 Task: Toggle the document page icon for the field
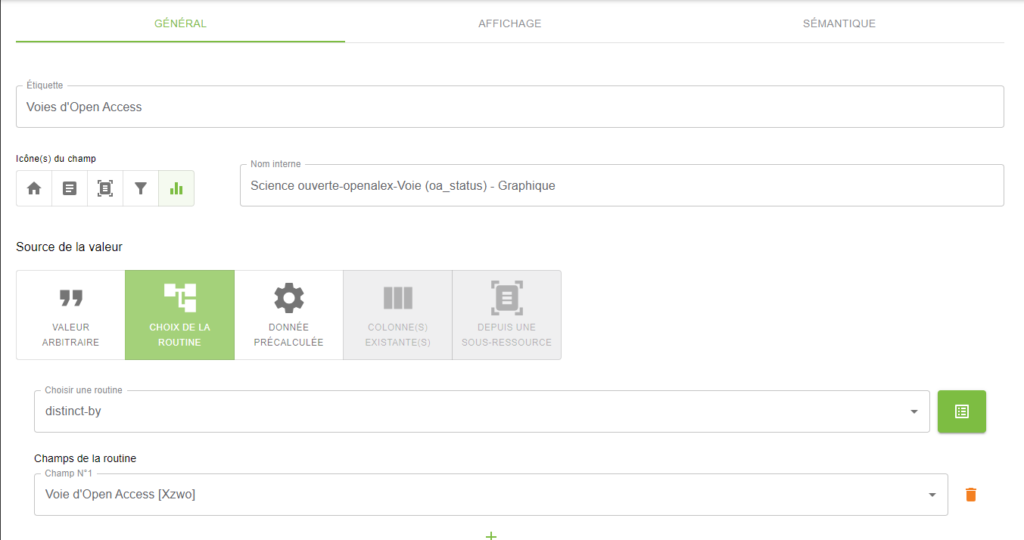(x=69, y=189)
